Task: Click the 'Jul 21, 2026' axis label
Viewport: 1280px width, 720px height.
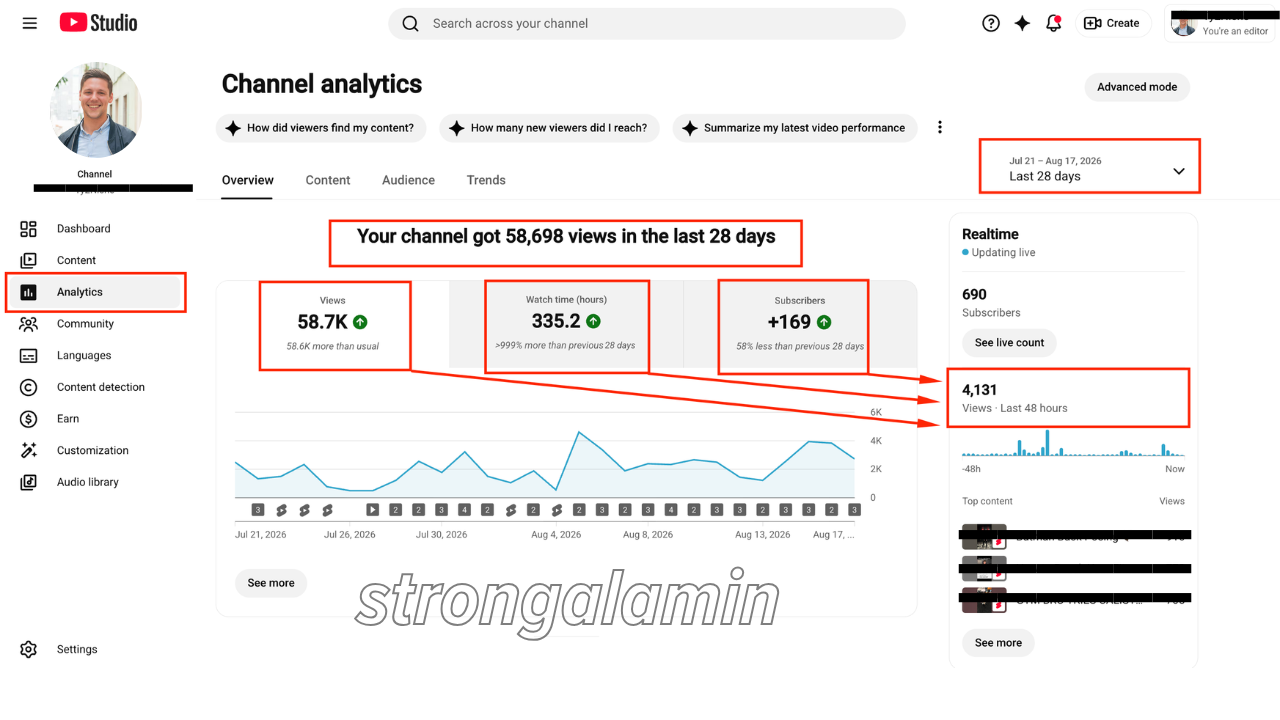Action: [x=261, y=535]
